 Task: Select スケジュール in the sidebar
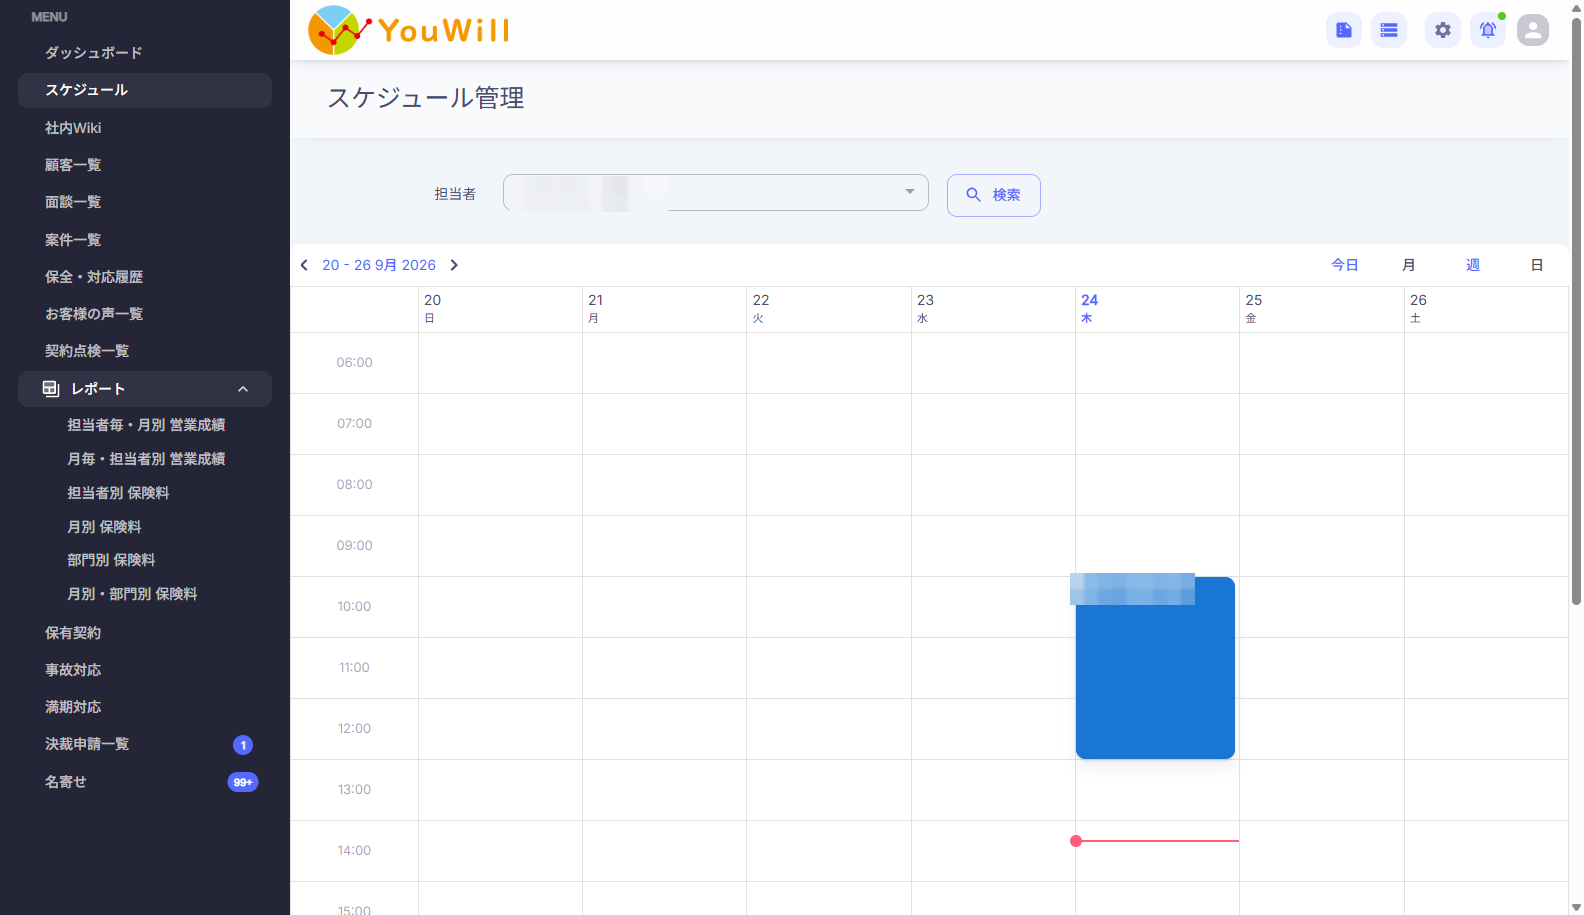click(x=145, y=90)
